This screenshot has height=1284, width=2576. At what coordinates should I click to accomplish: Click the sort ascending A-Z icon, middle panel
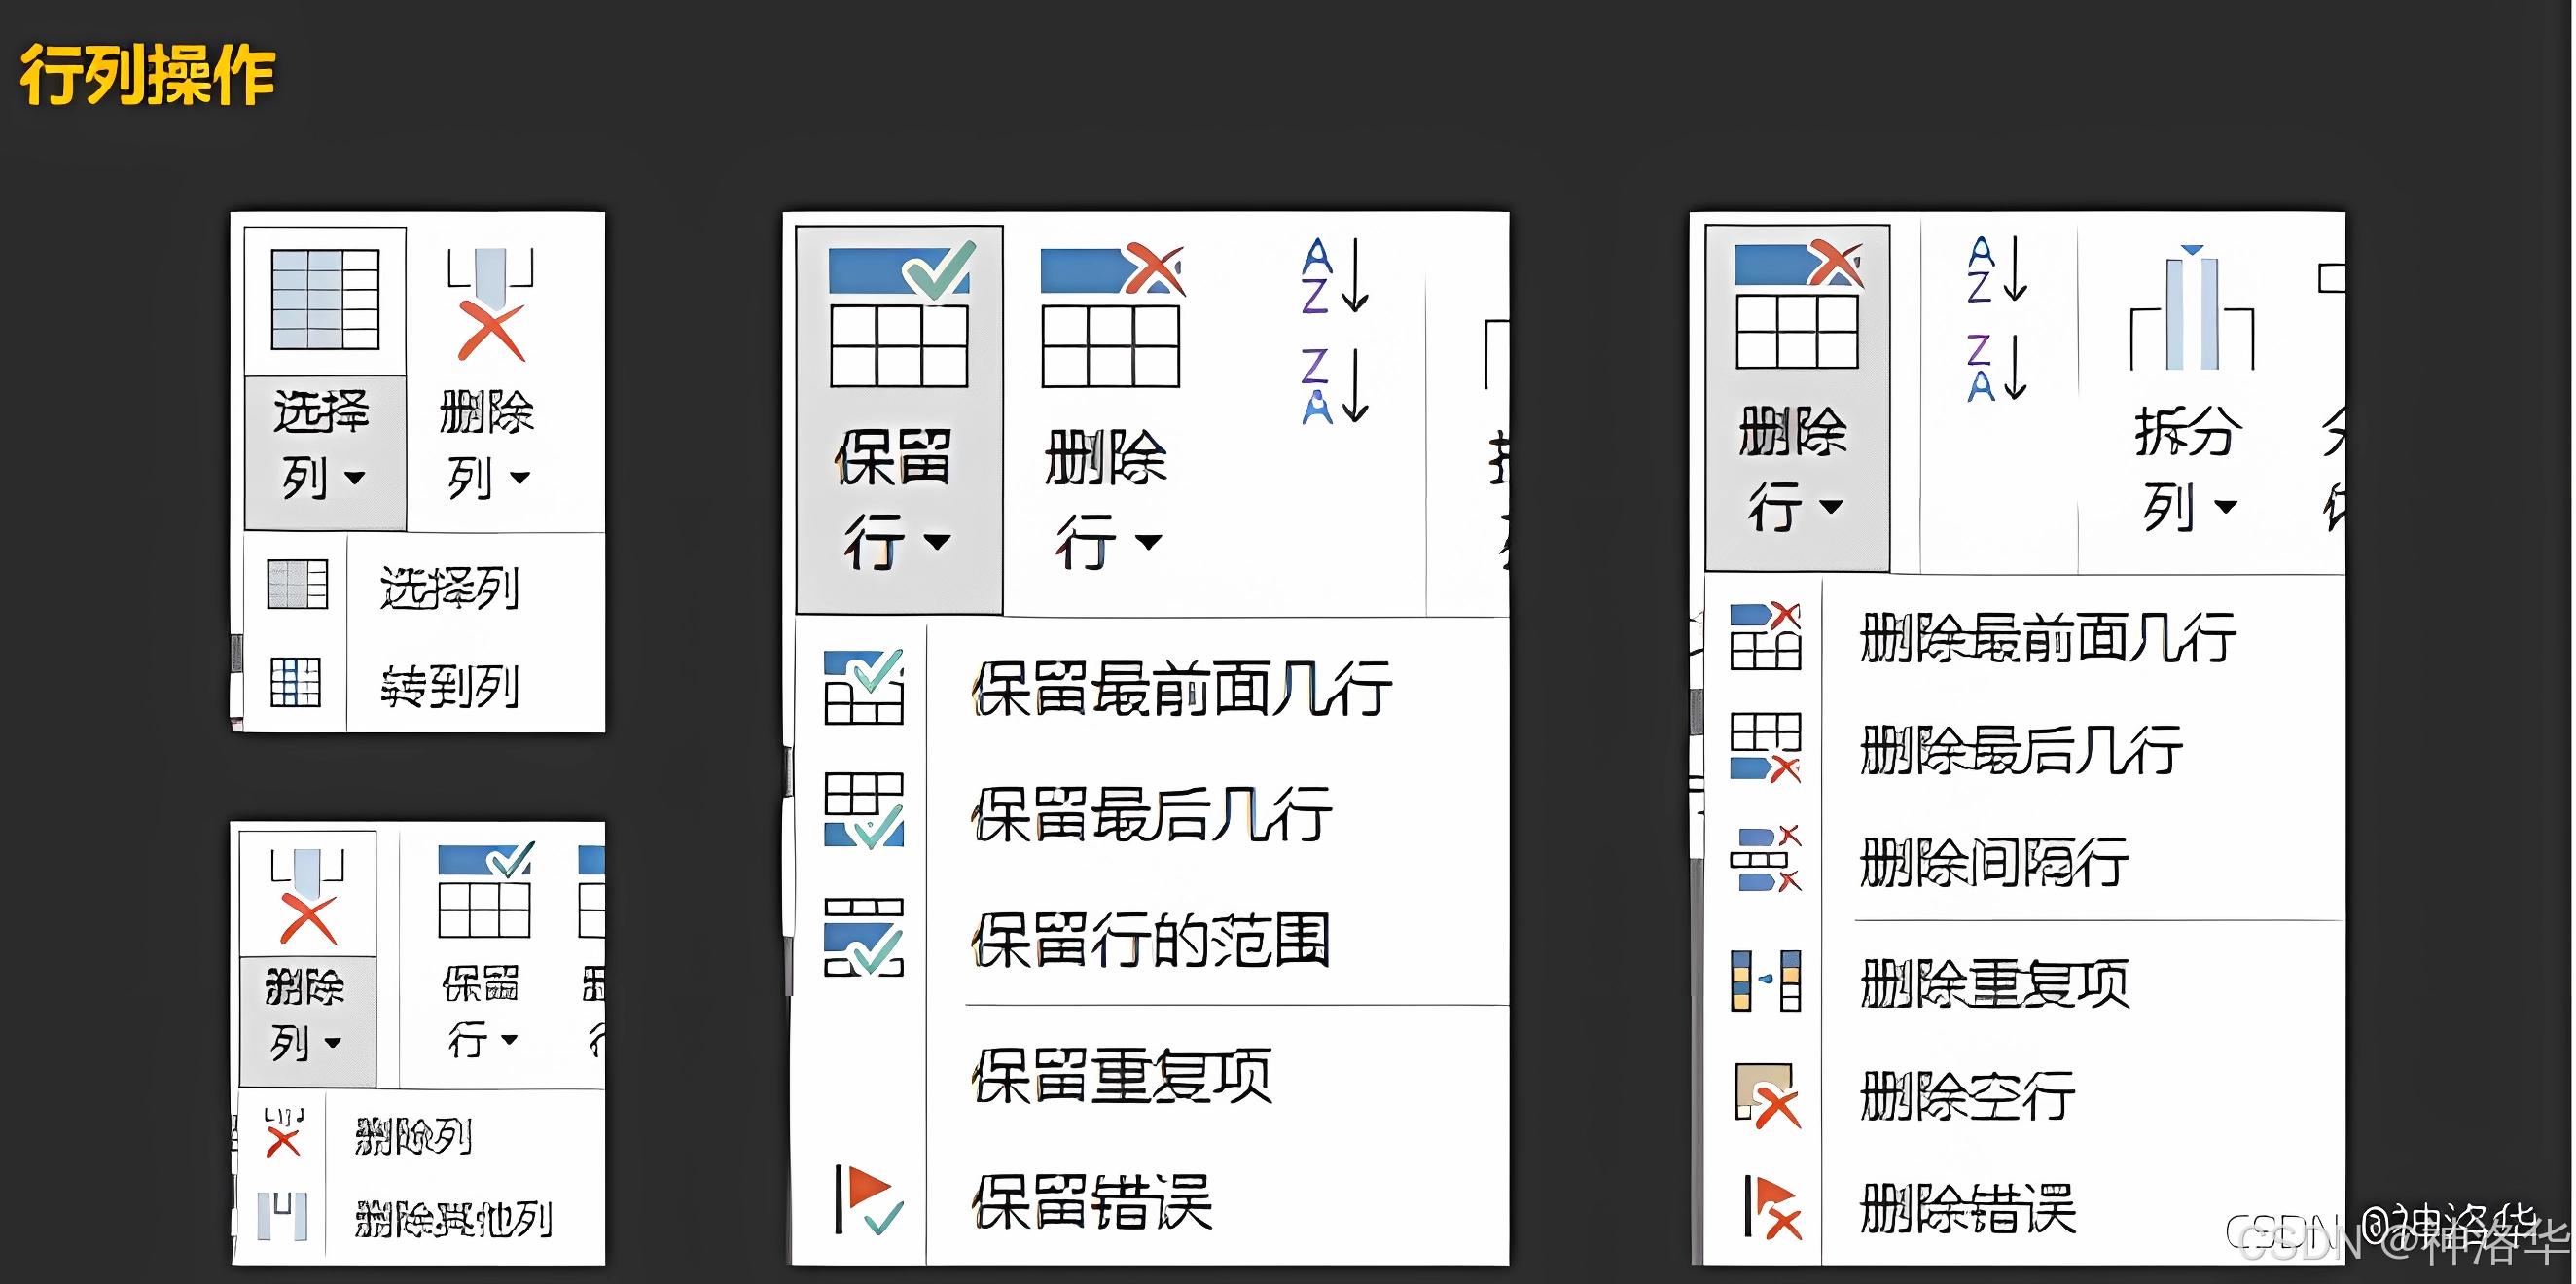pos(1335,275)
